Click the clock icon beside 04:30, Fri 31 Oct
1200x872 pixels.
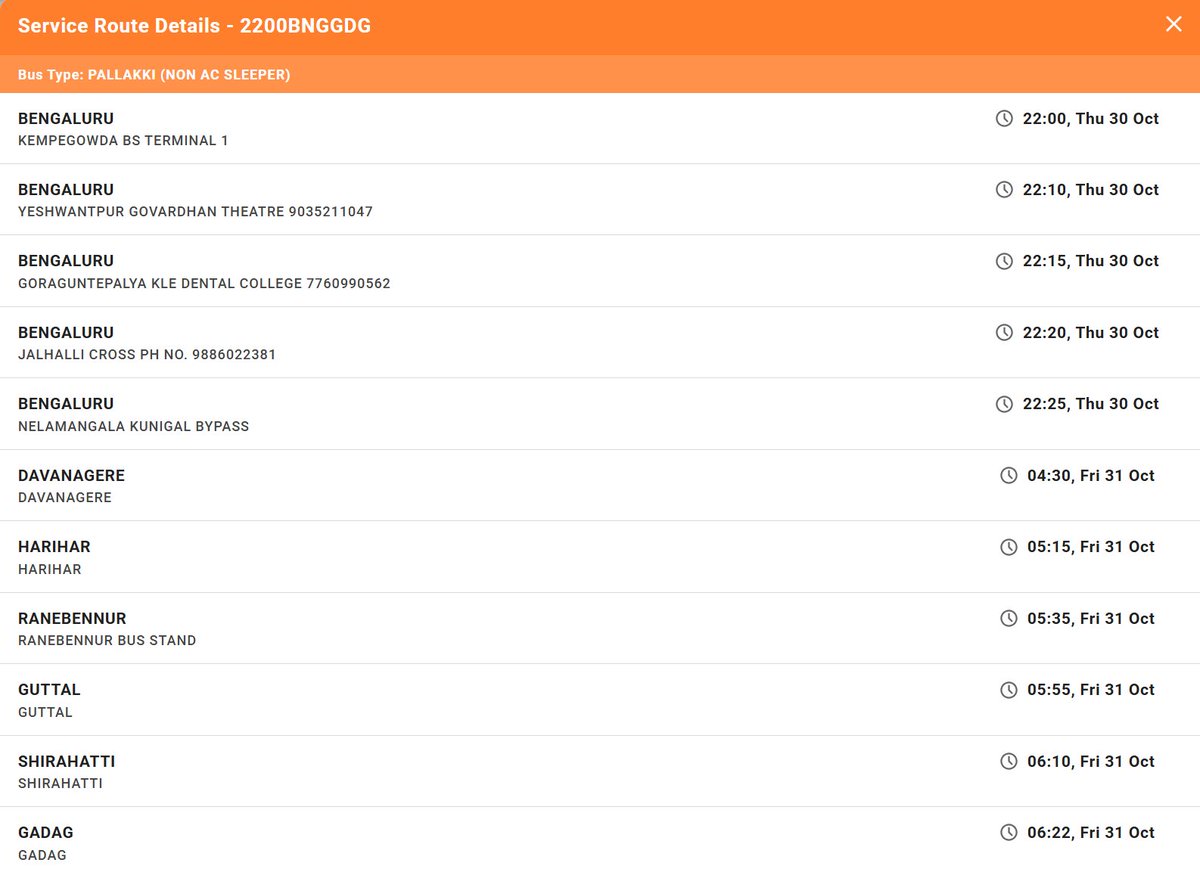1008,476
